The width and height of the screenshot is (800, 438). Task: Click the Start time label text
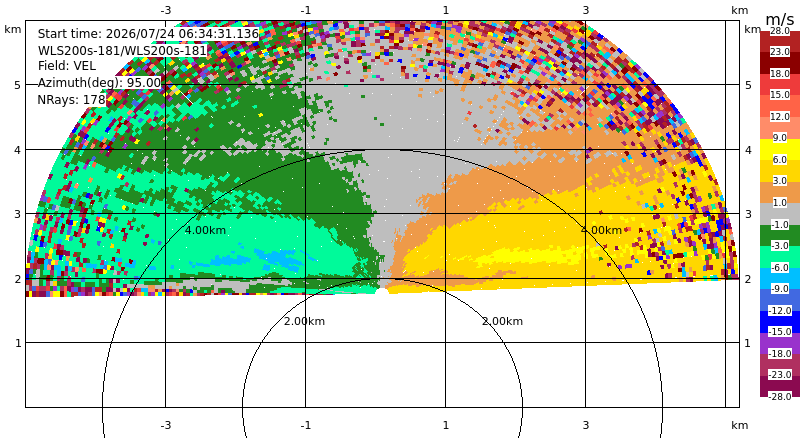pyautogui.click(x=148, y=34)
